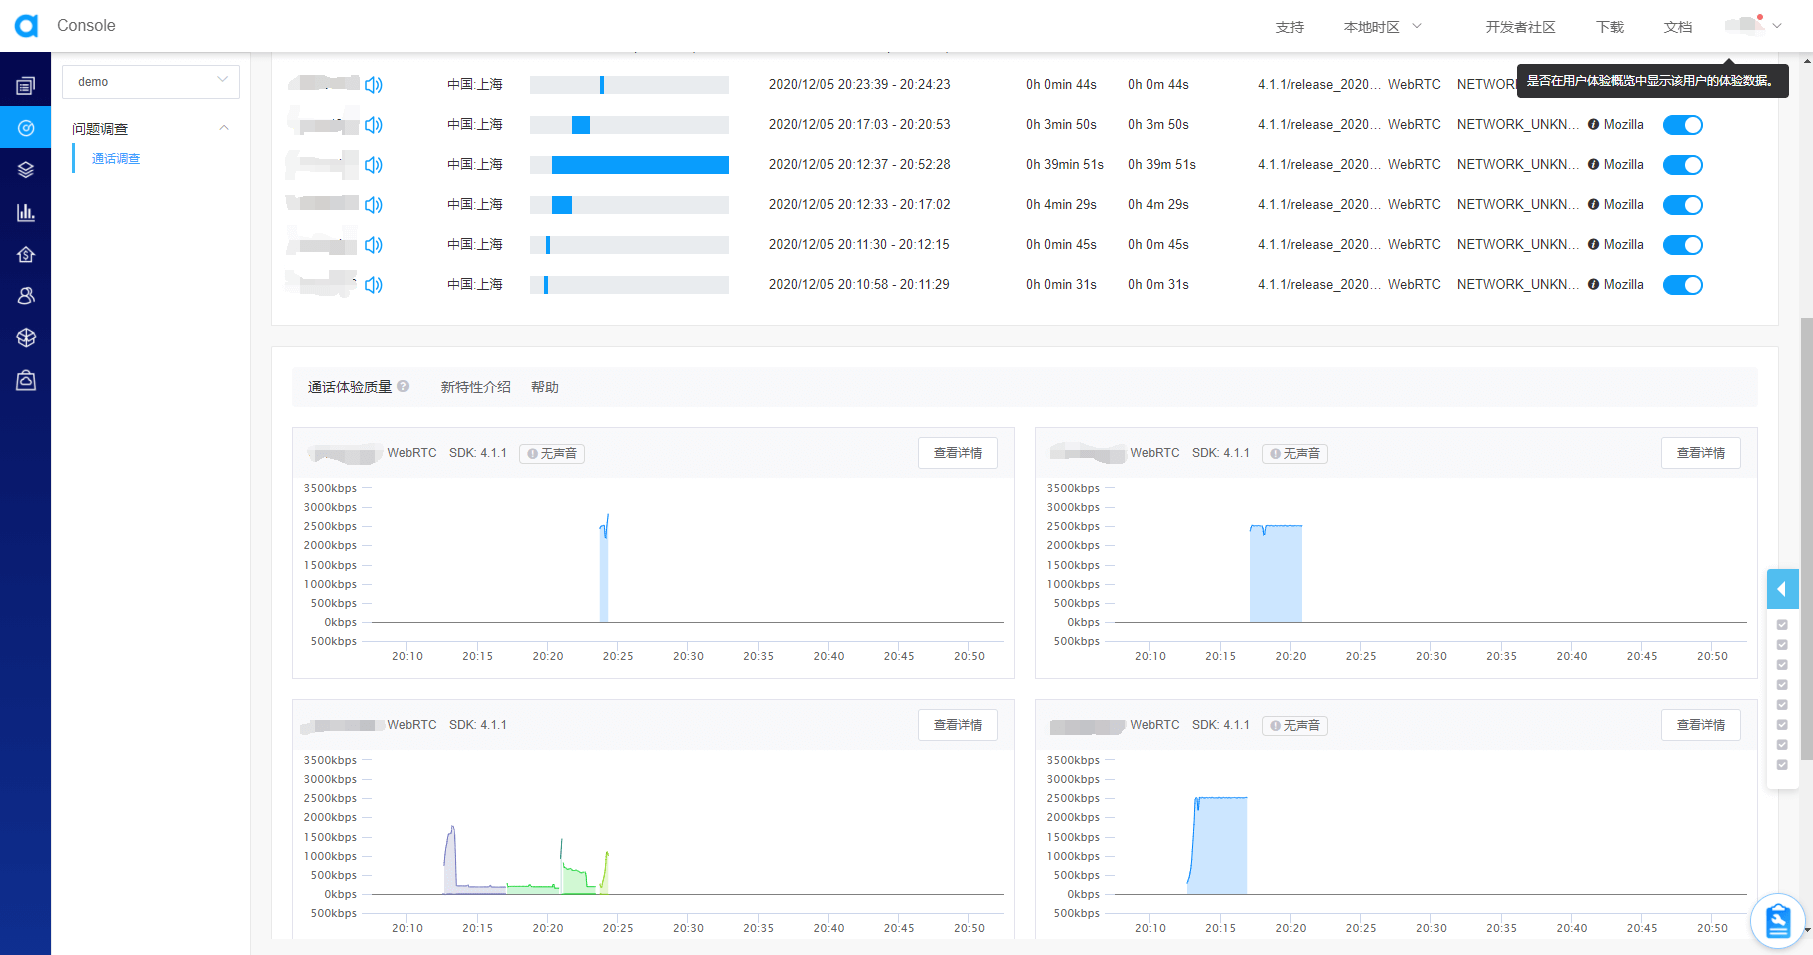Uncheck the topmost checkbox in floating side panel

tap(1782, 625)
